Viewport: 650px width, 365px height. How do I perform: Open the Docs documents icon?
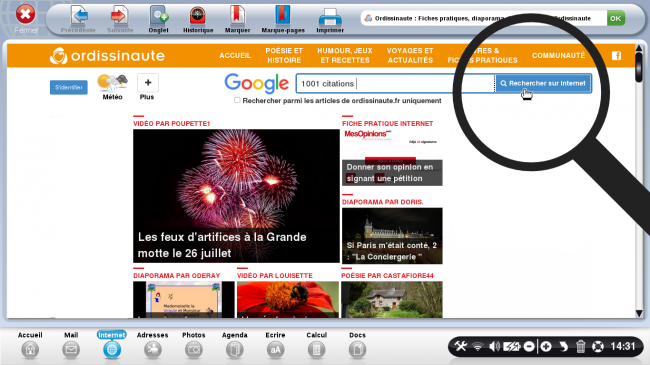pos(357,350)
